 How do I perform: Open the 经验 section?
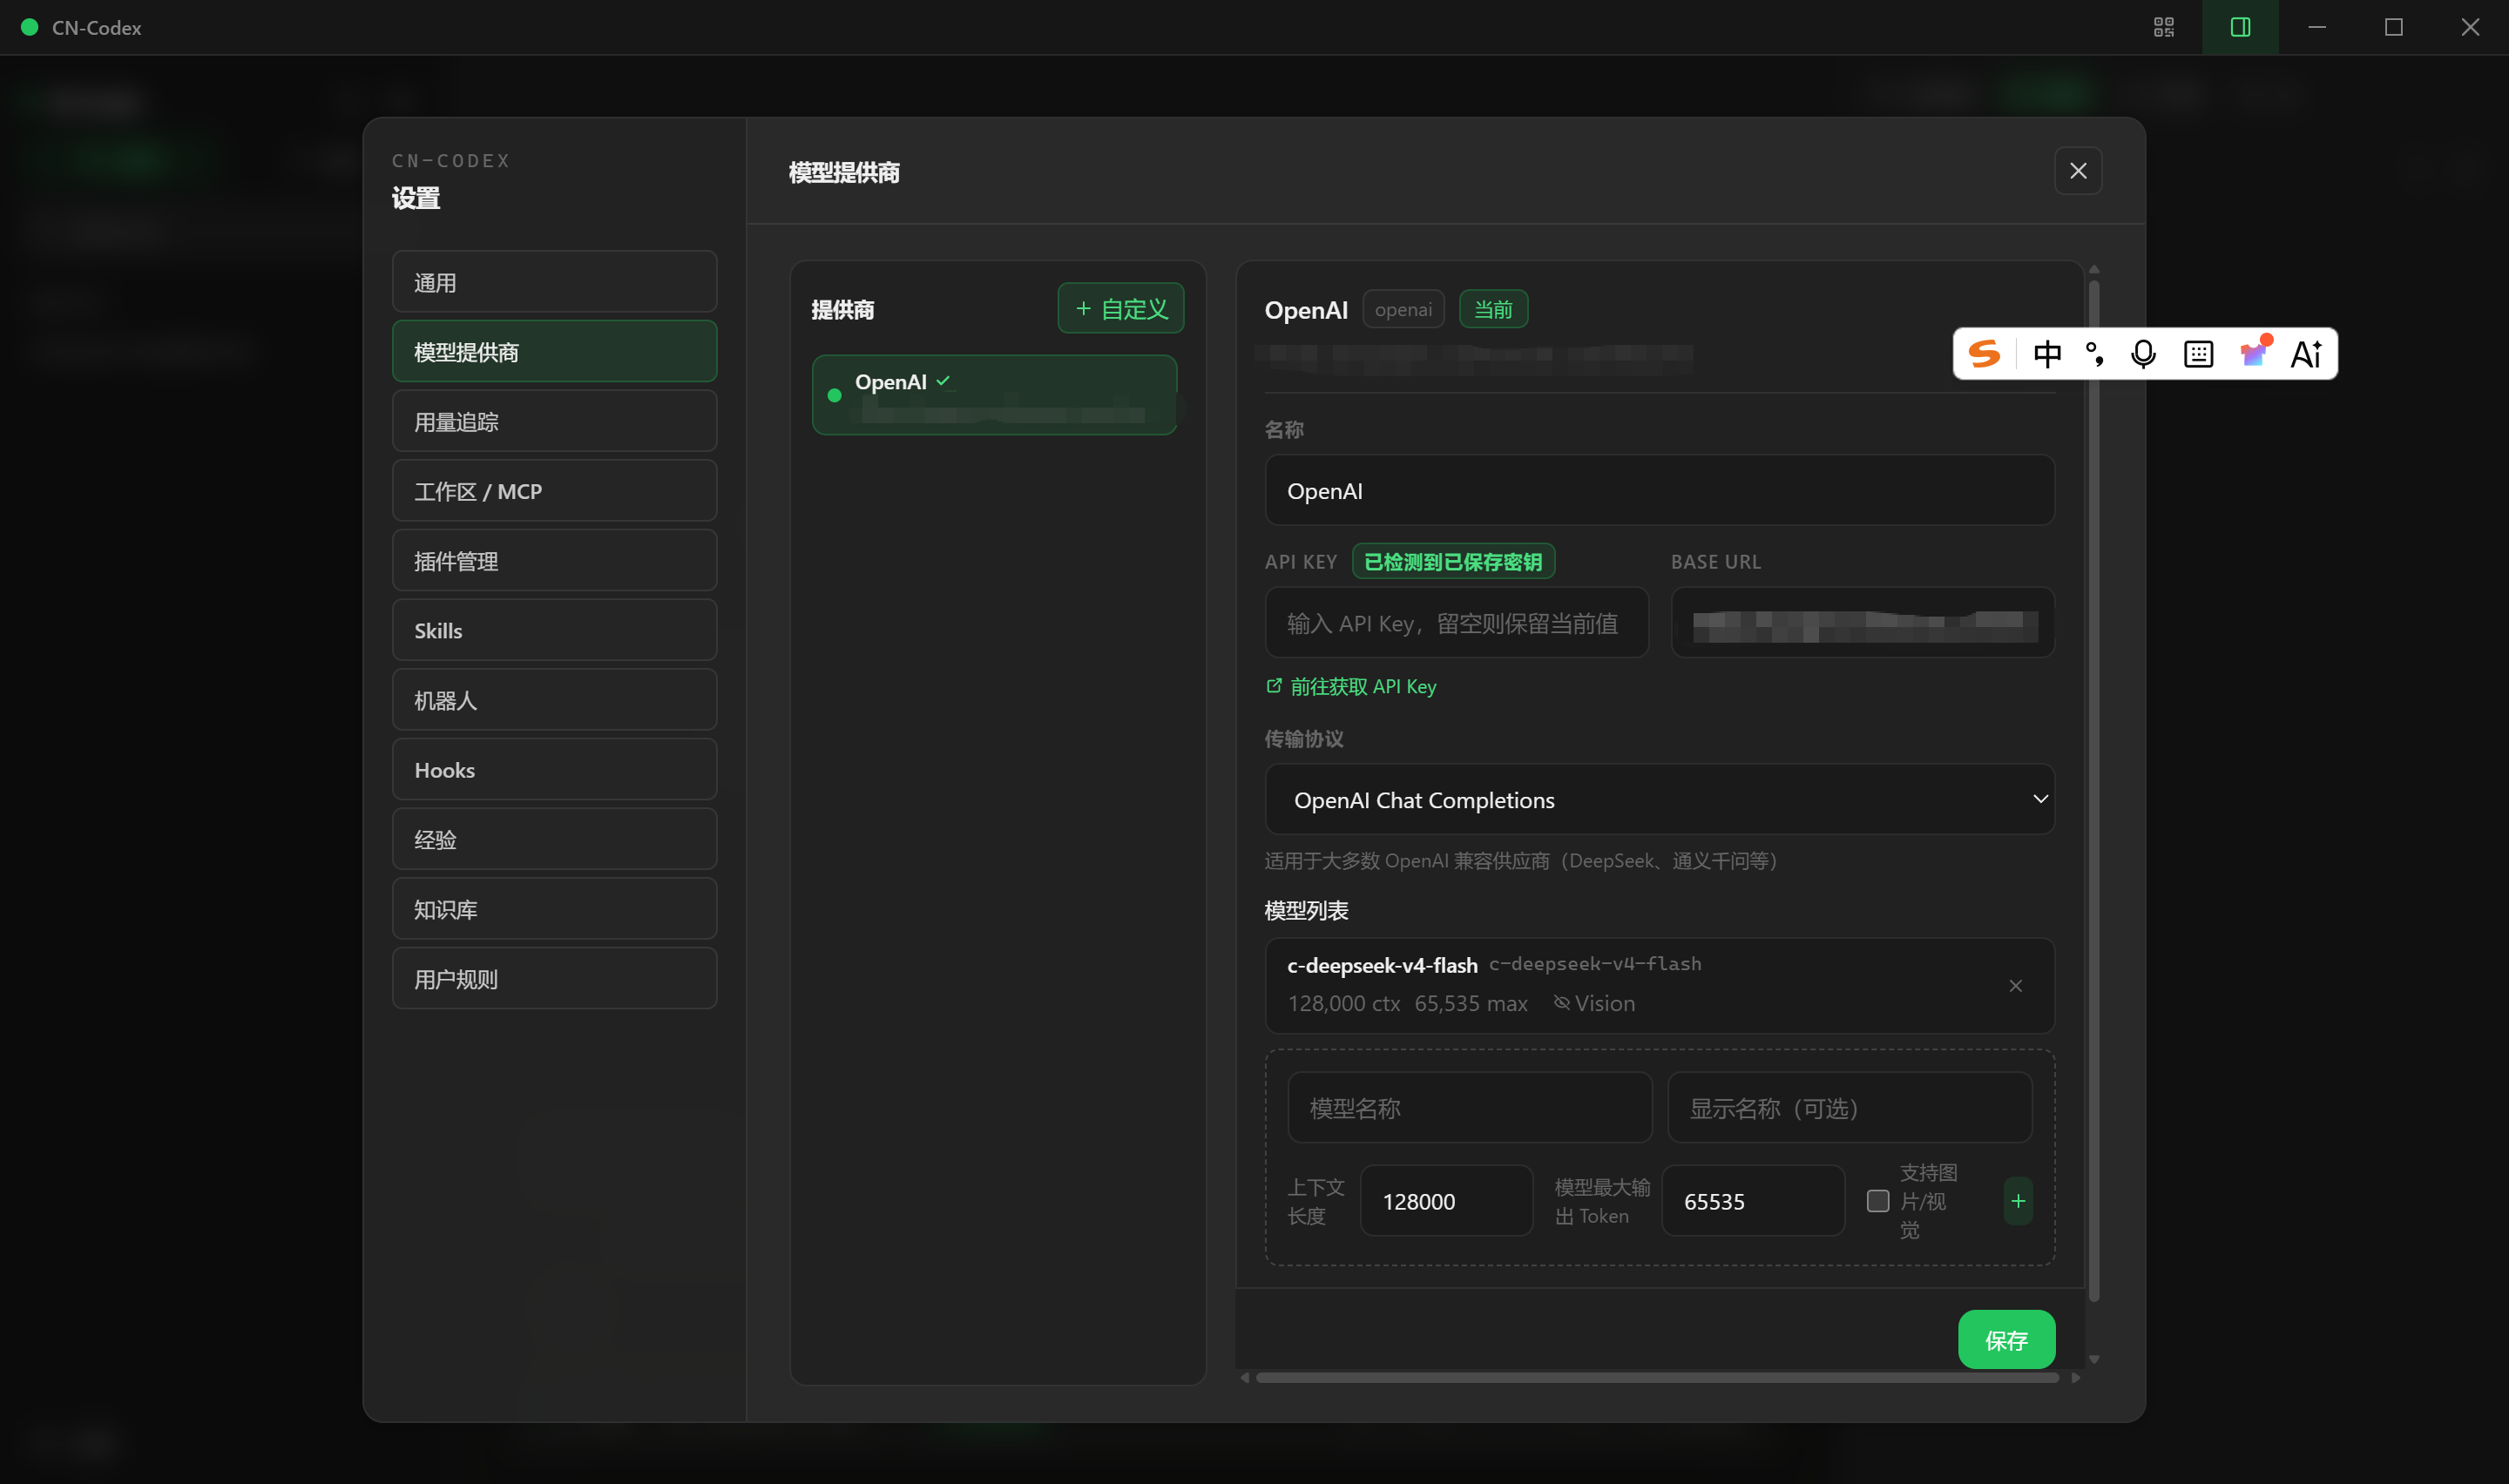[x=555, y=840]
